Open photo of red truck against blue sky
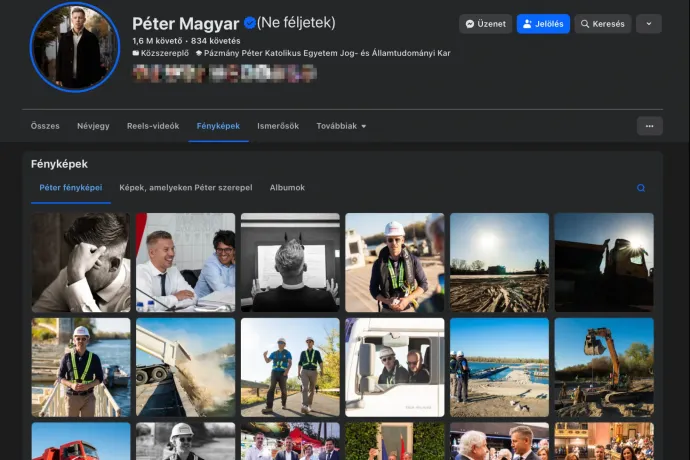 coord(81,442)
